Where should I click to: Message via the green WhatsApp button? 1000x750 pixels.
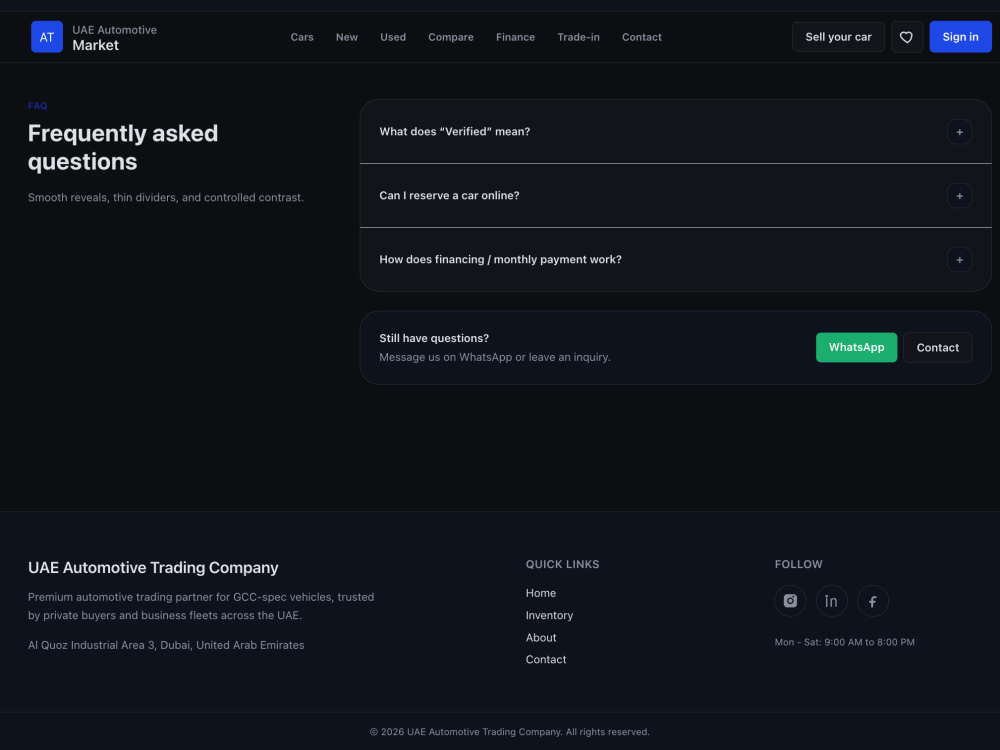pyautogui.click(x=857, y=348)
